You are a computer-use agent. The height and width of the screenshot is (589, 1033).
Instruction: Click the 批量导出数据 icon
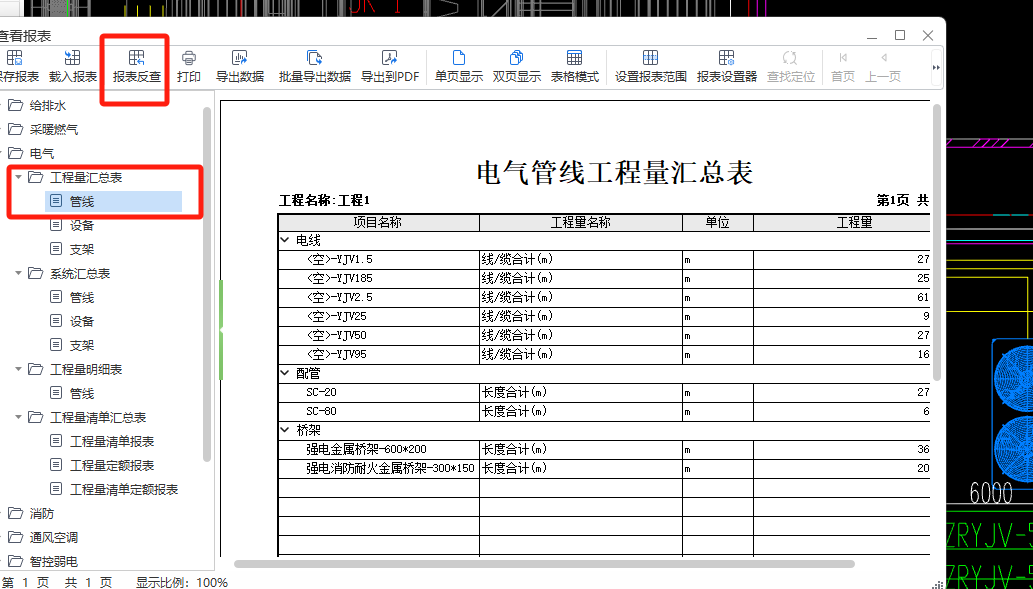pos(314,58)
